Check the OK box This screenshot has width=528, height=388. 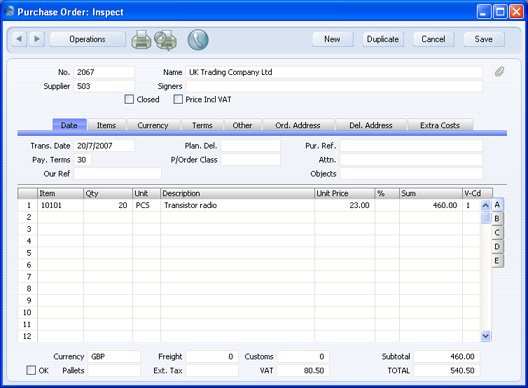click(31, 370)
